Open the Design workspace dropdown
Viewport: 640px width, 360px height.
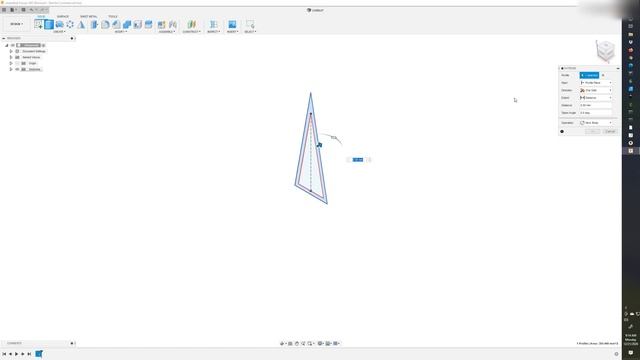16,24
